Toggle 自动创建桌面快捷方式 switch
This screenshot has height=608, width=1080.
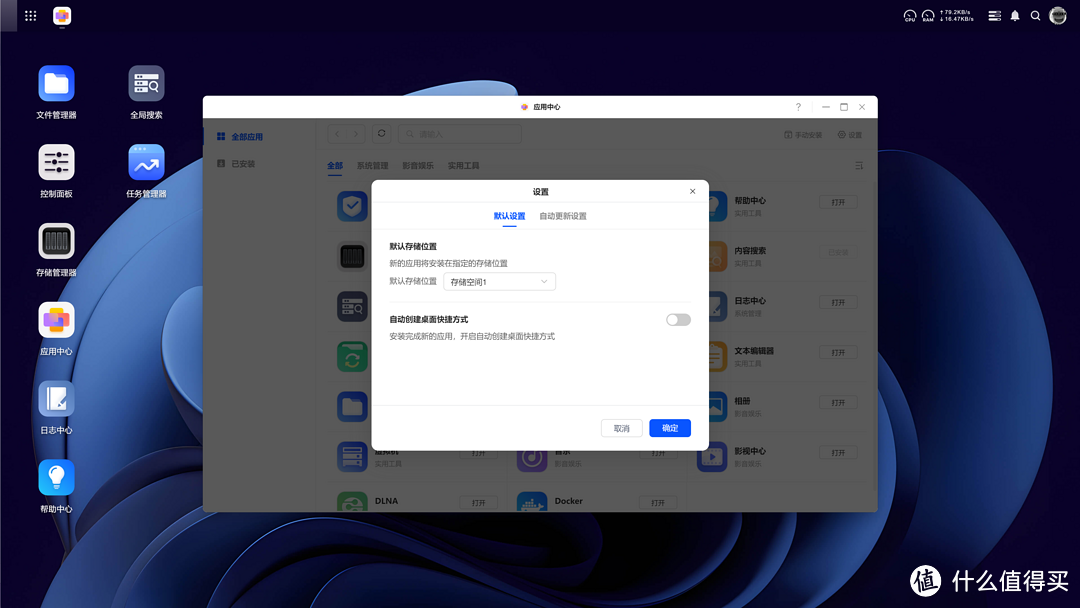click(x=678, y=319)
